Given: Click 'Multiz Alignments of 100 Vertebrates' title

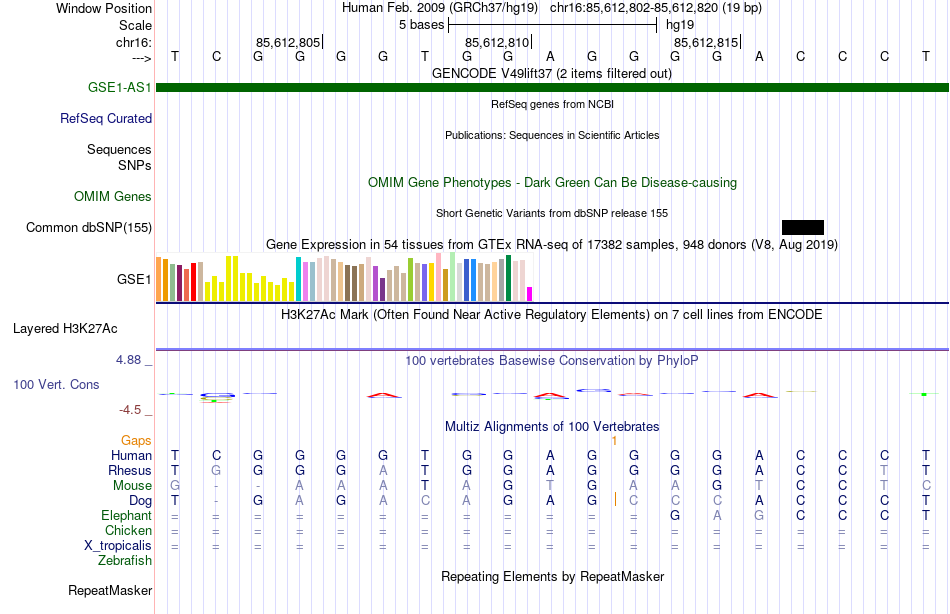Looking at the screenshot, I should pos(552,426).
